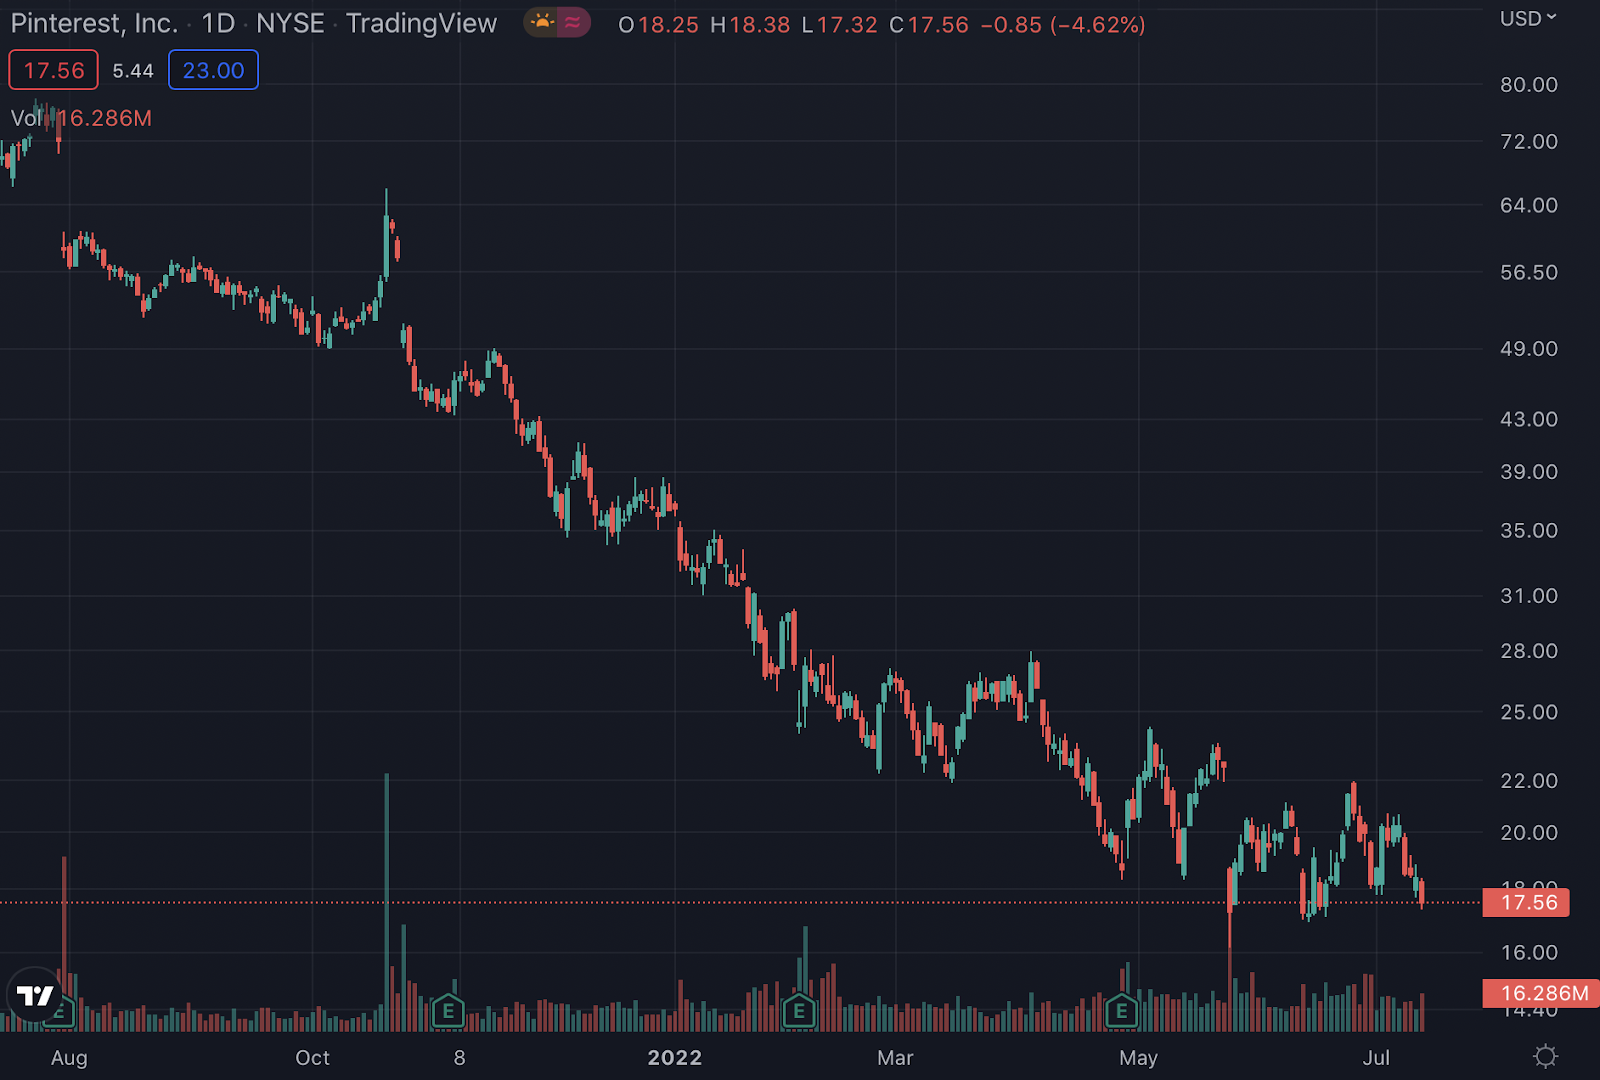Click the 39.00 price axis label

[1529, 472]
